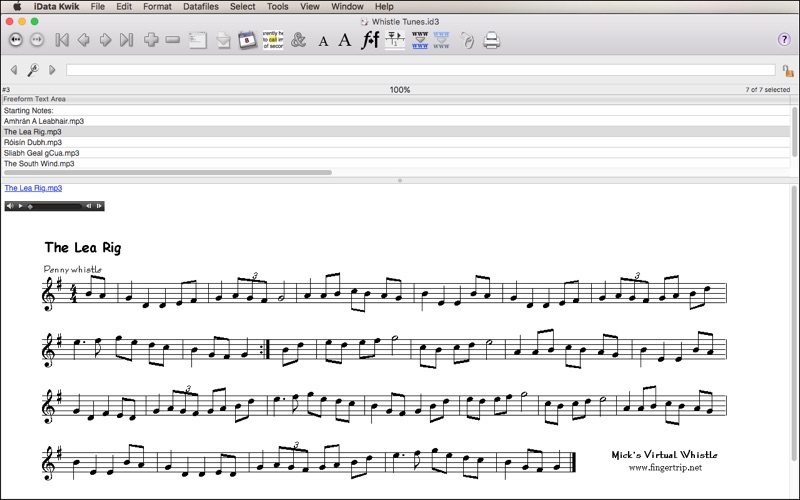This screenshot has width=800, height=500.
Task: Click the highlight text toolbar icon
Action: click(273, 40)
